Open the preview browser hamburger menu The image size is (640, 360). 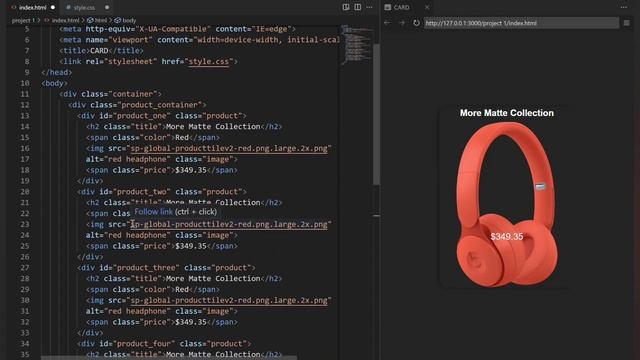point(627,23)
